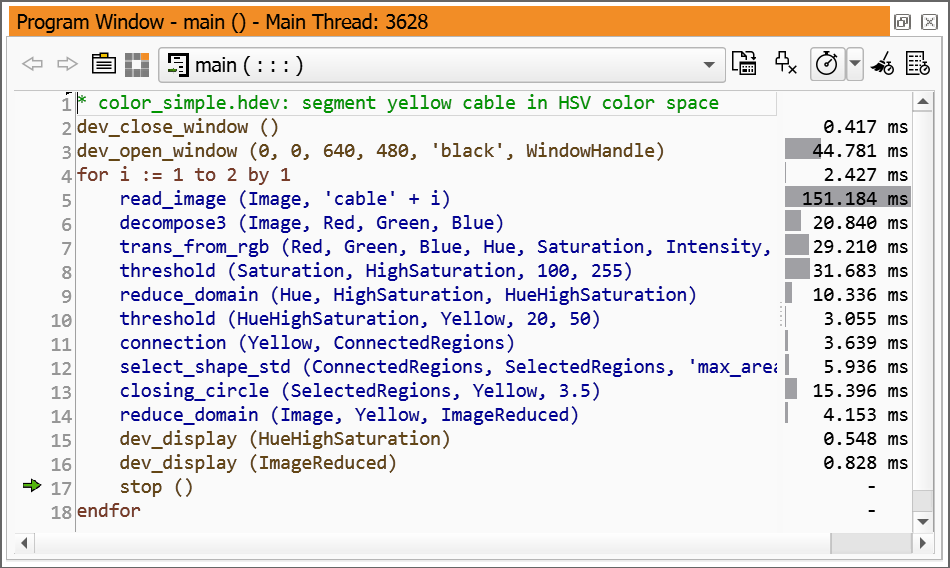Toggle the profiler stopwatch button
950x568 pixels.
826,64
